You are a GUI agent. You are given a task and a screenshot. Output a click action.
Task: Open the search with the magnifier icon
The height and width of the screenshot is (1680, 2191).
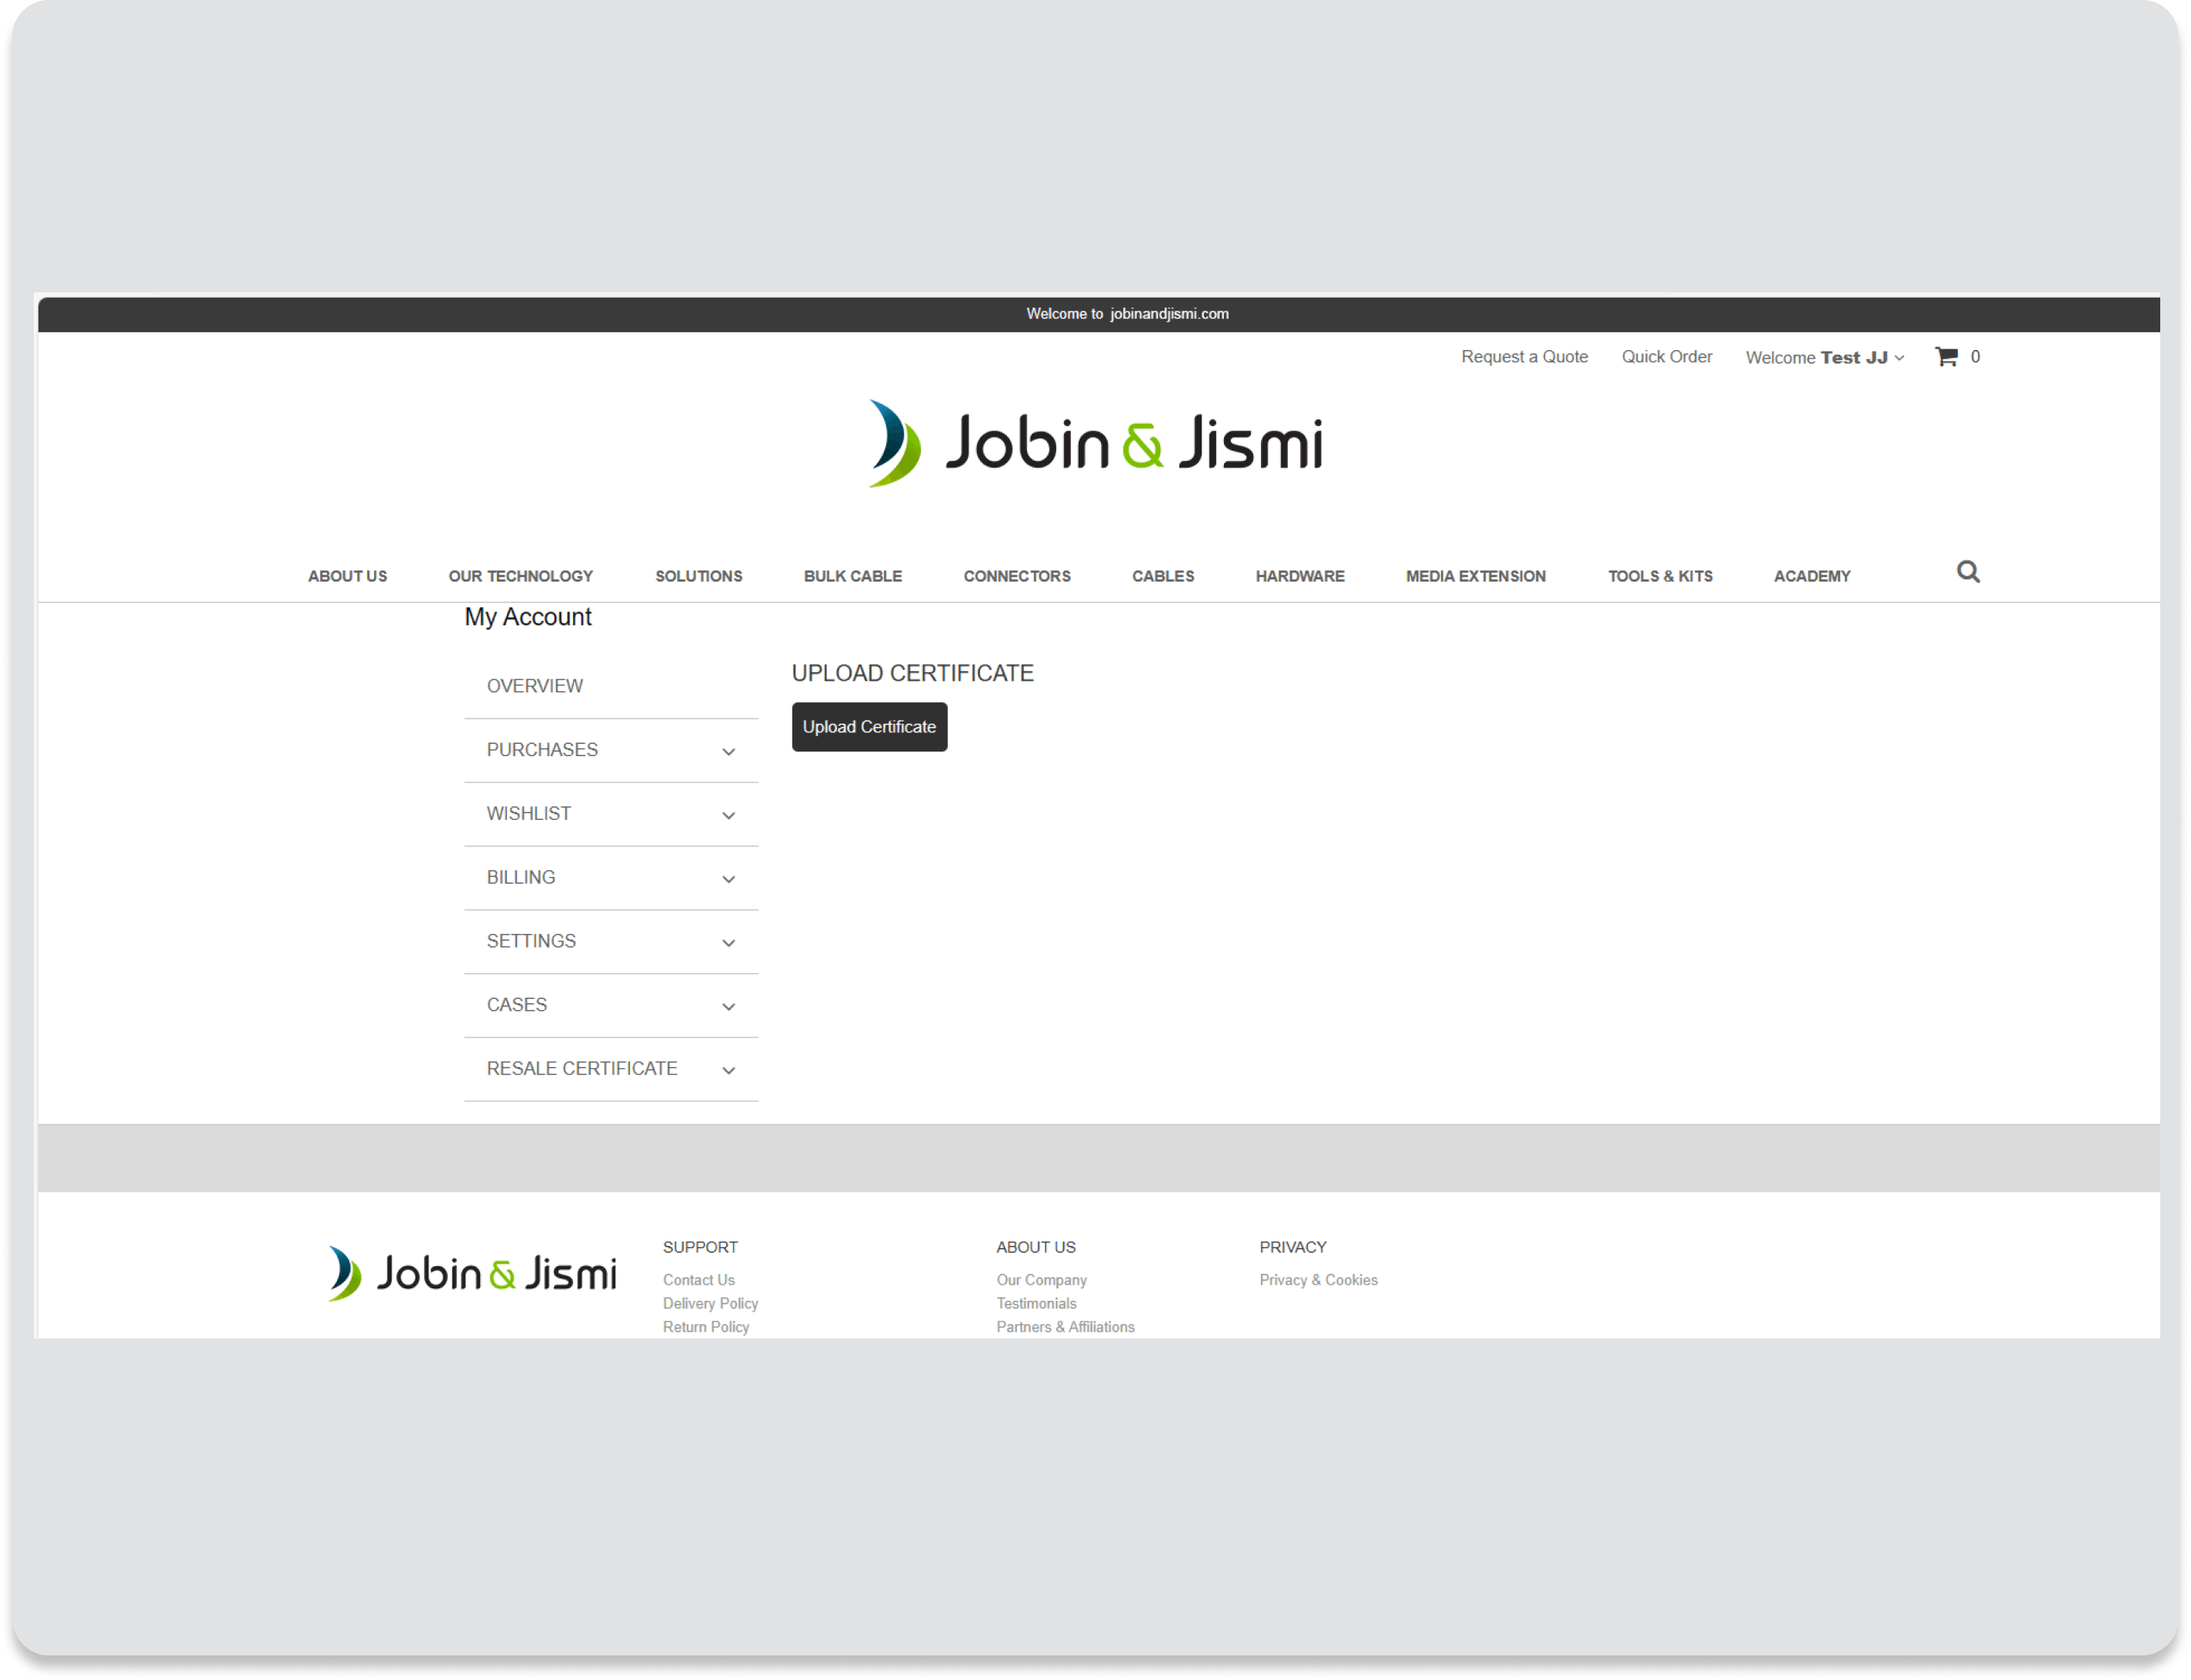coord(1966,572)
